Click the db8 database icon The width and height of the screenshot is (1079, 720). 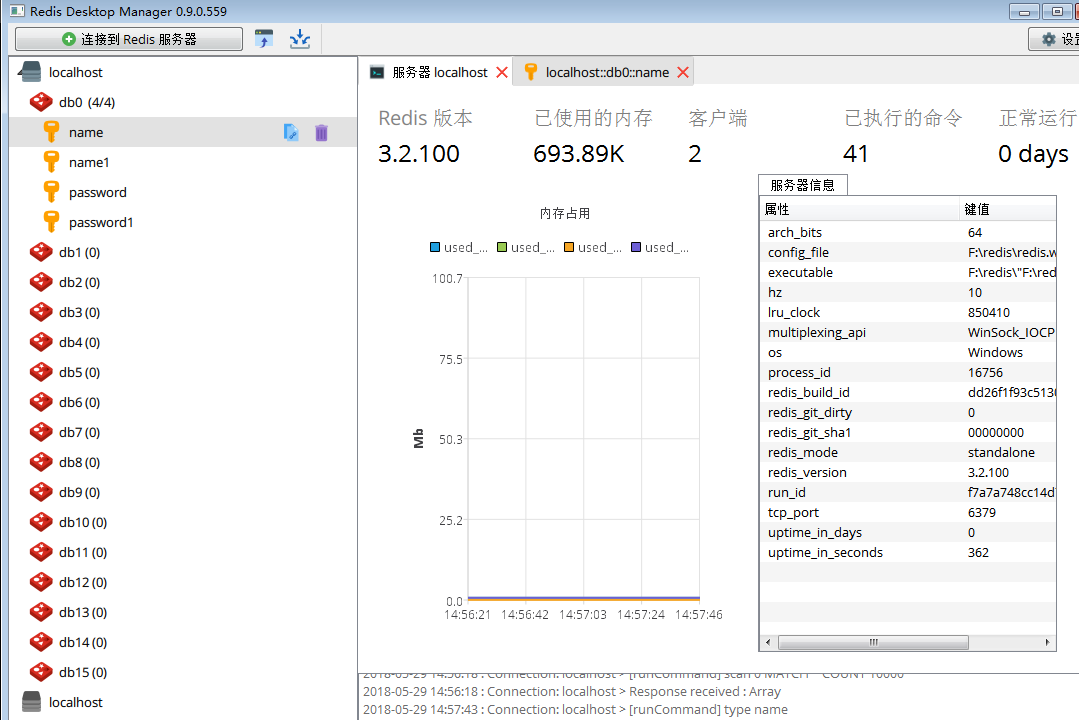pyautogui.click(x=41, y=461)
